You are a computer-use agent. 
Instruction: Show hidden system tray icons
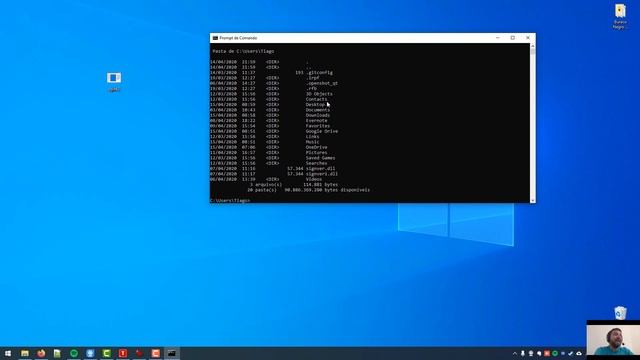[x=515, y=353]
